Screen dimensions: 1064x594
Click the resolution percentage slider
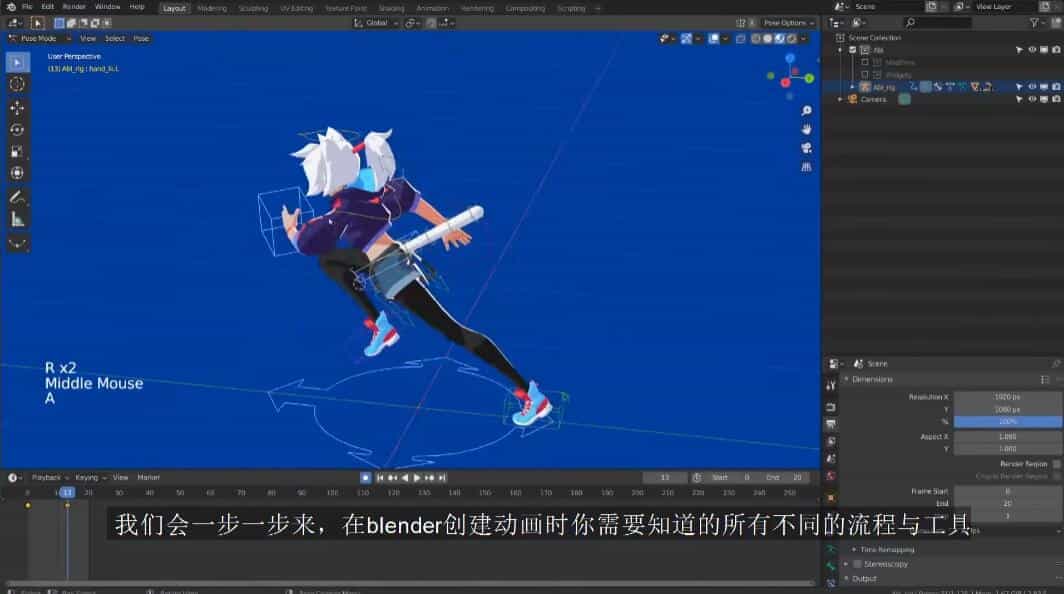pyautogui.click(x=1007, y=422)
